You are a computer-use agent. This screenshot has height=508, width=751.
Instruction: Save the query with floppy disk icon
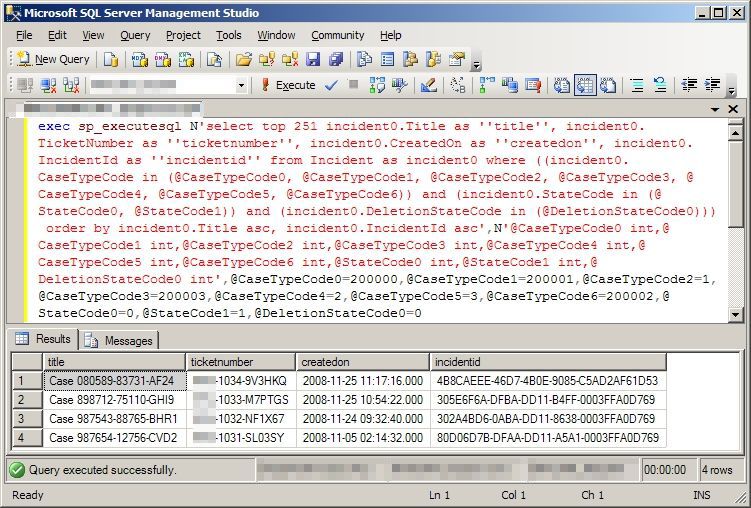click(x=313, y=59)
